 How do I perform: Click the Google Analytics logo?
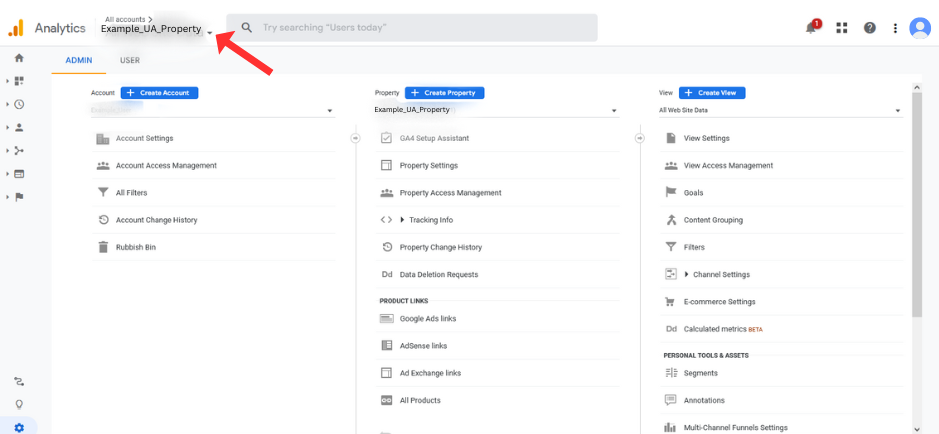point(16,28)
